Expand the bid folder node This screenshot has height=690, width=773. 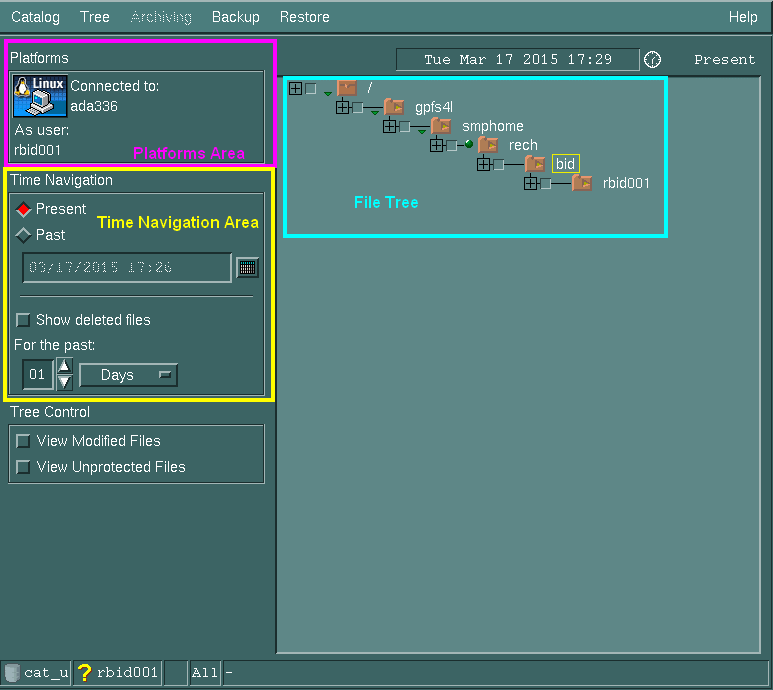[x=484, y=164]
